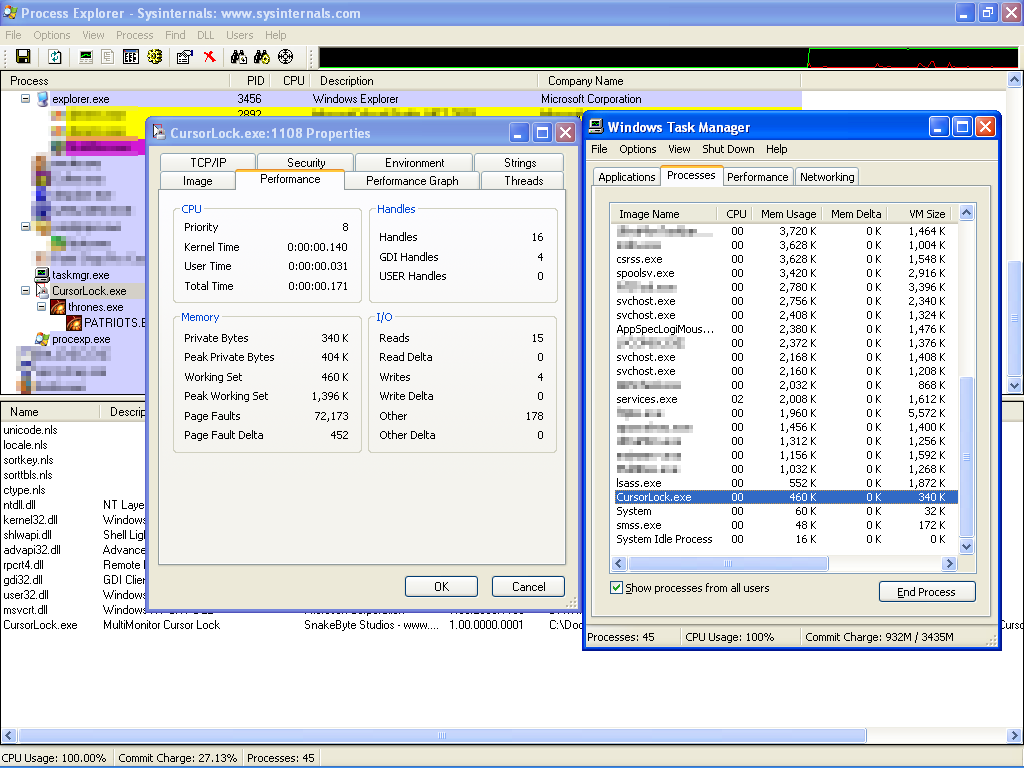Click the Save toolbar icon in Process Explorer
This screenshot has height=768, width=1024.
(x=23, y=57)
